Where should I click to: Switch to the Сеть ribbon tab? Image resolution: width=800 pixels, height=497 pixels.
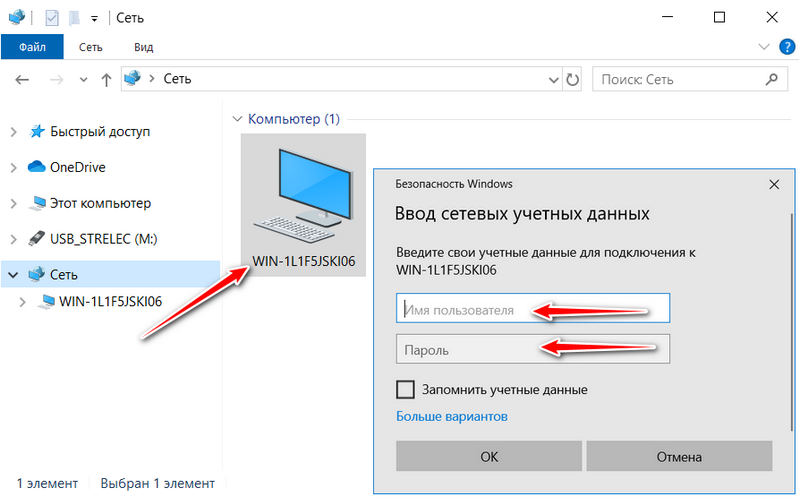[91, 47]
